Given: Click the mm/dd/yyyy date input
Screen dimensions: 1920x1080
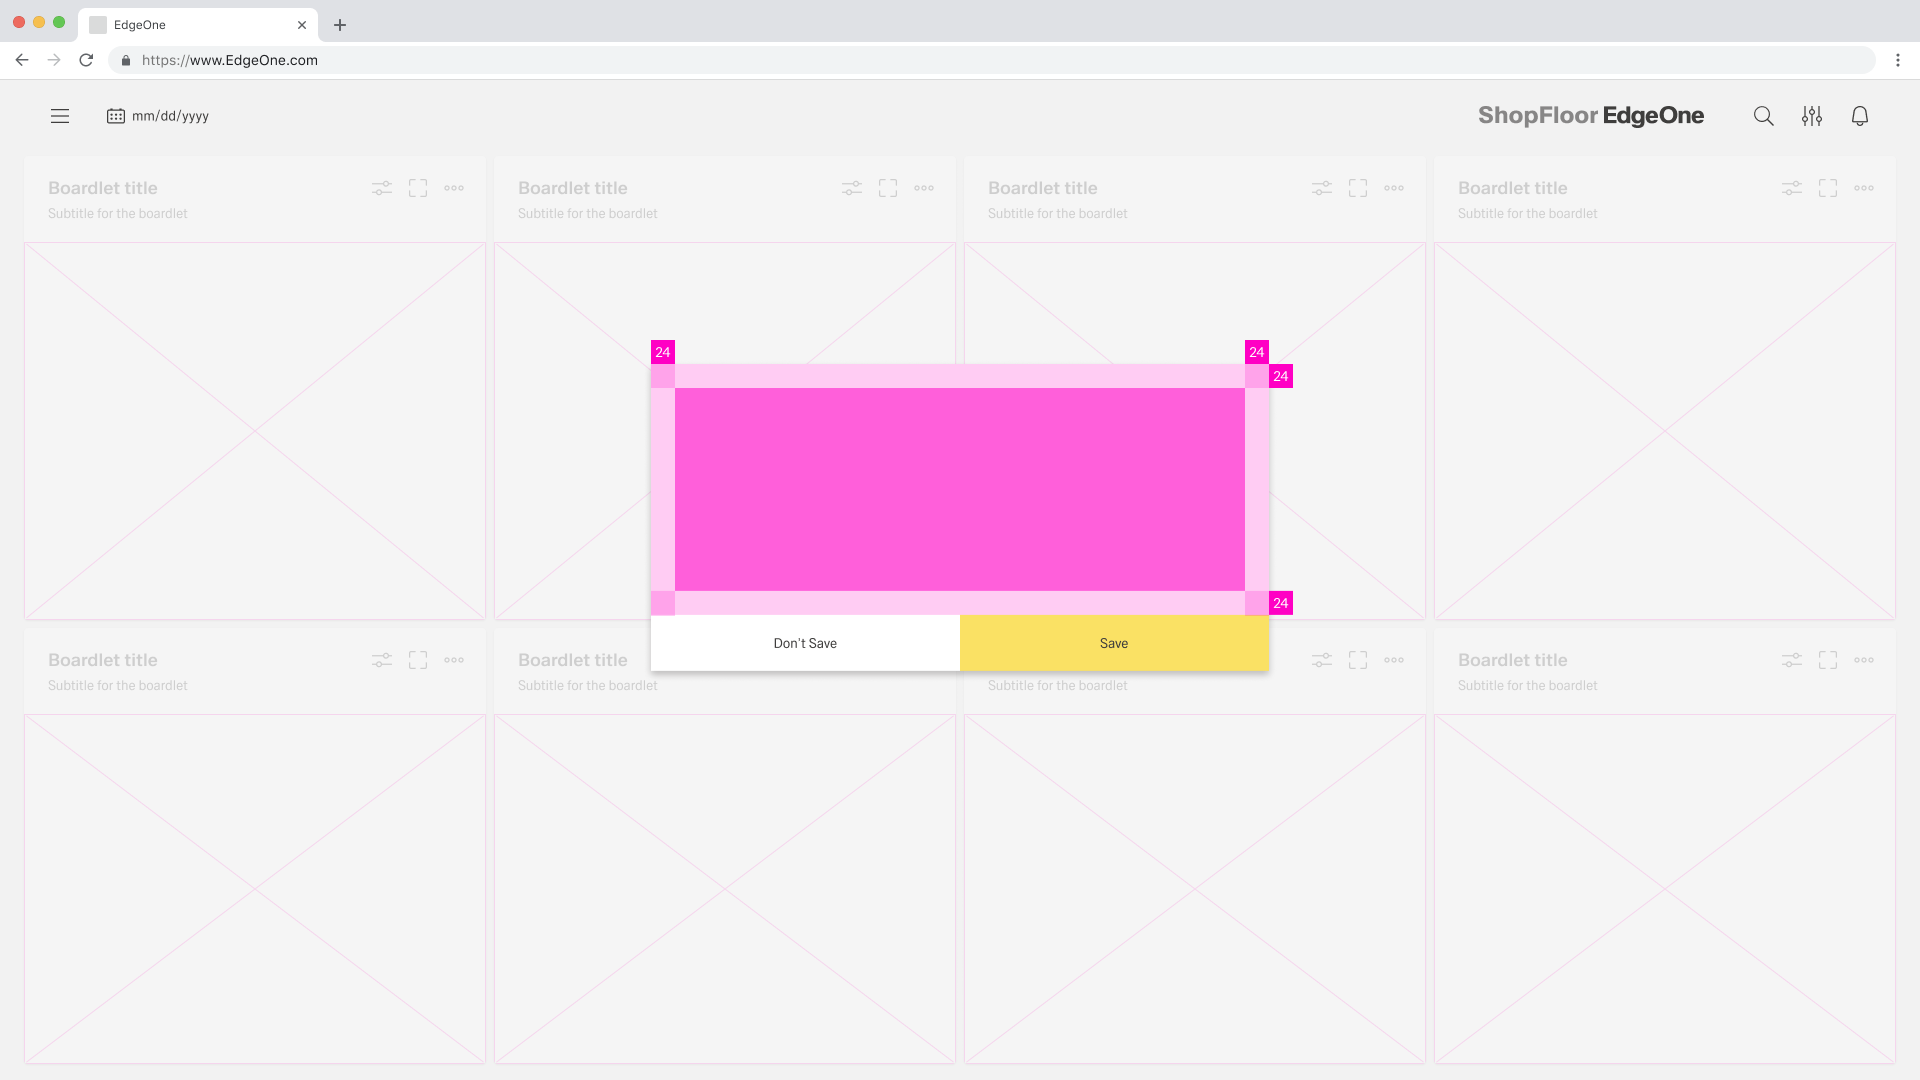Looking at the screenshot, I should (x=171, y=116).
